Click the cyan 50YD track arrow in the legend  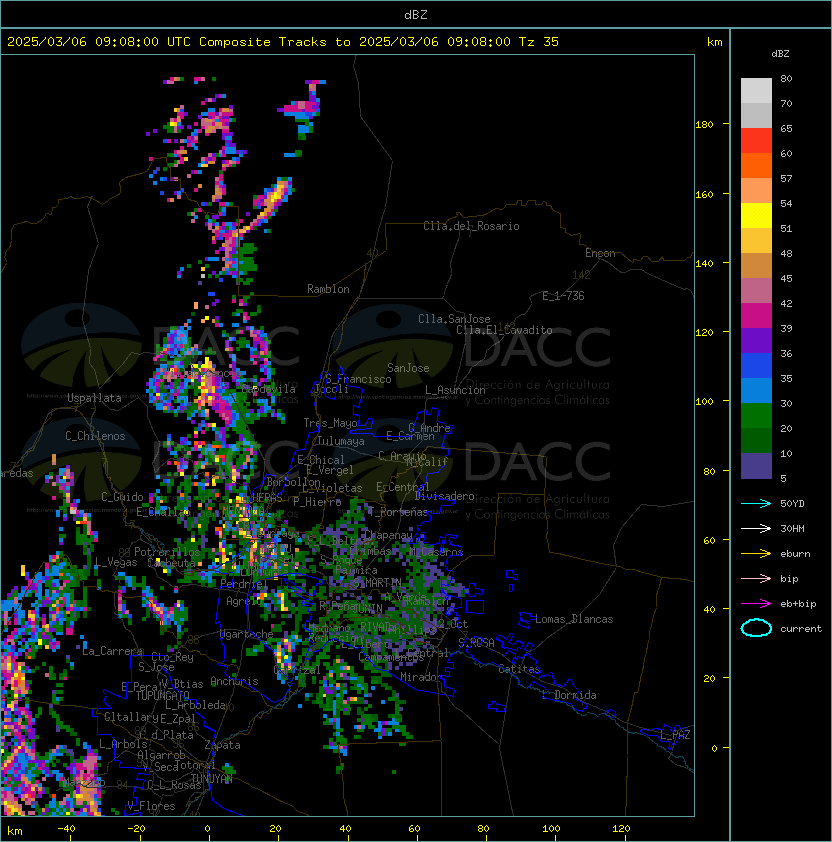(x=756, y=503)
